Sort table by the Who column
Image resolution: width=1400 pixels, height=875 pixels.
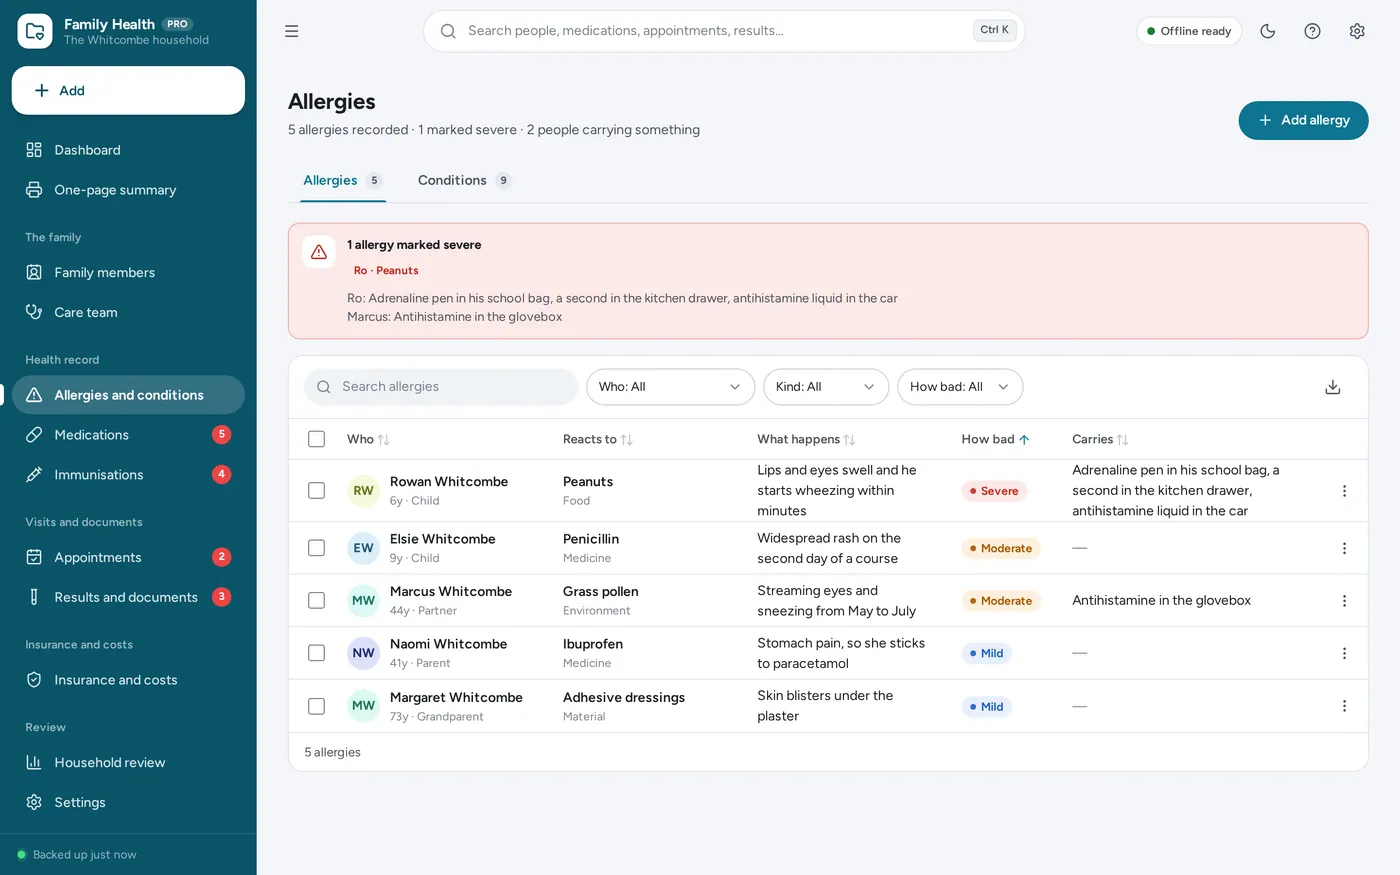pos(368,439)
